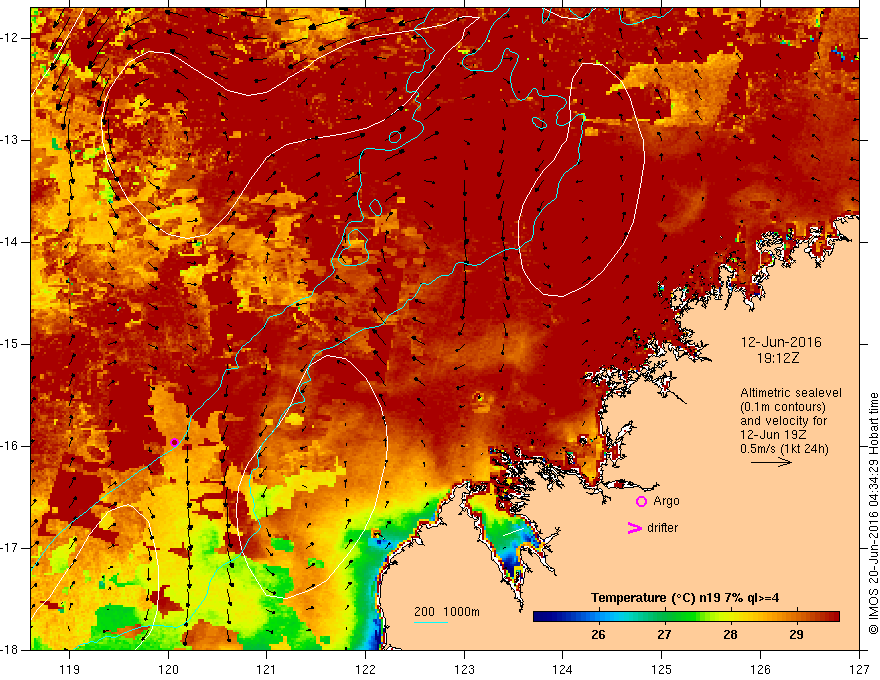The image size is (880, 680).
Task: Click the latitude label -13 on the left axis
Action: [10, 140]
